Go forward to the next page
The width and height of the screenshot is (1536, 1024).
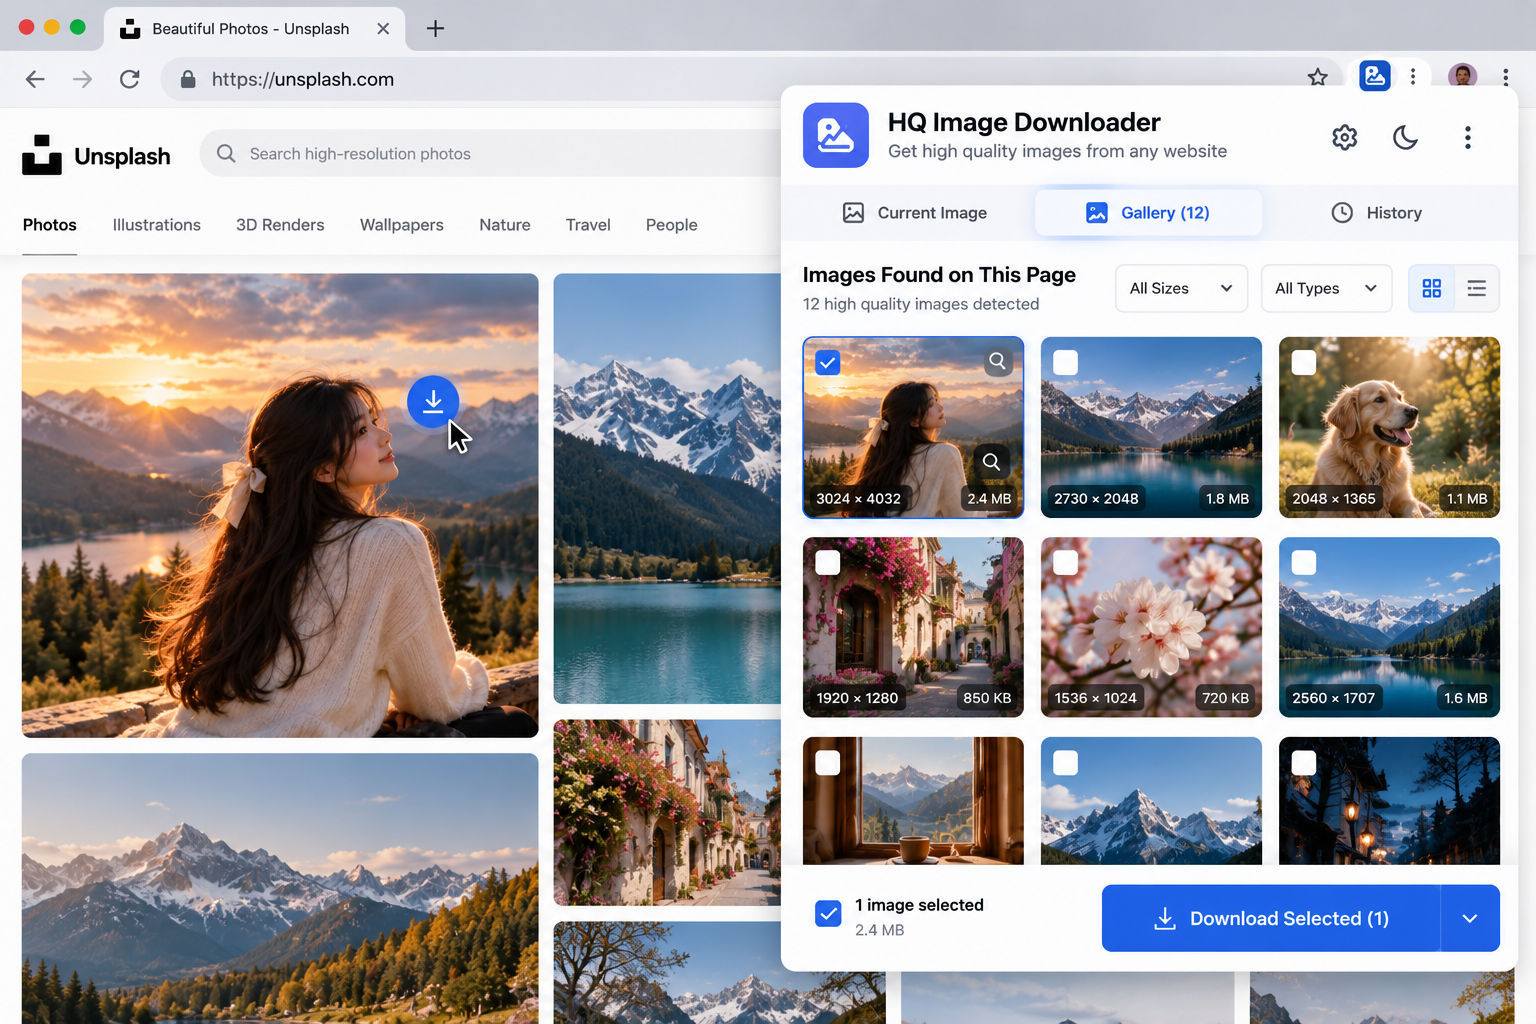[82, 79]
